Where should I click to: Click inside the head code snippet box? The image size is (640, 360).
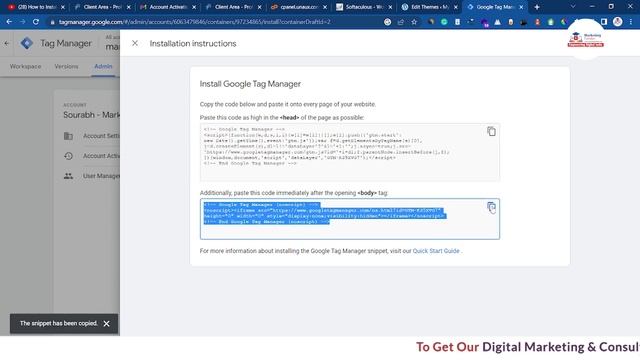coord(350,152)
